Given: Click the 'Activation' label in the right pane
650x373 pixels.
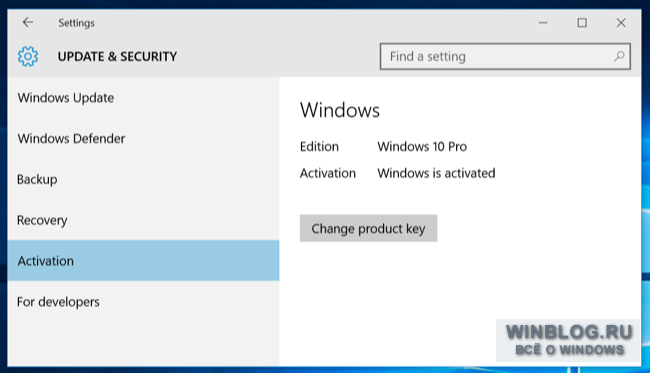Looking at the screenshot, I should point(327,173).
